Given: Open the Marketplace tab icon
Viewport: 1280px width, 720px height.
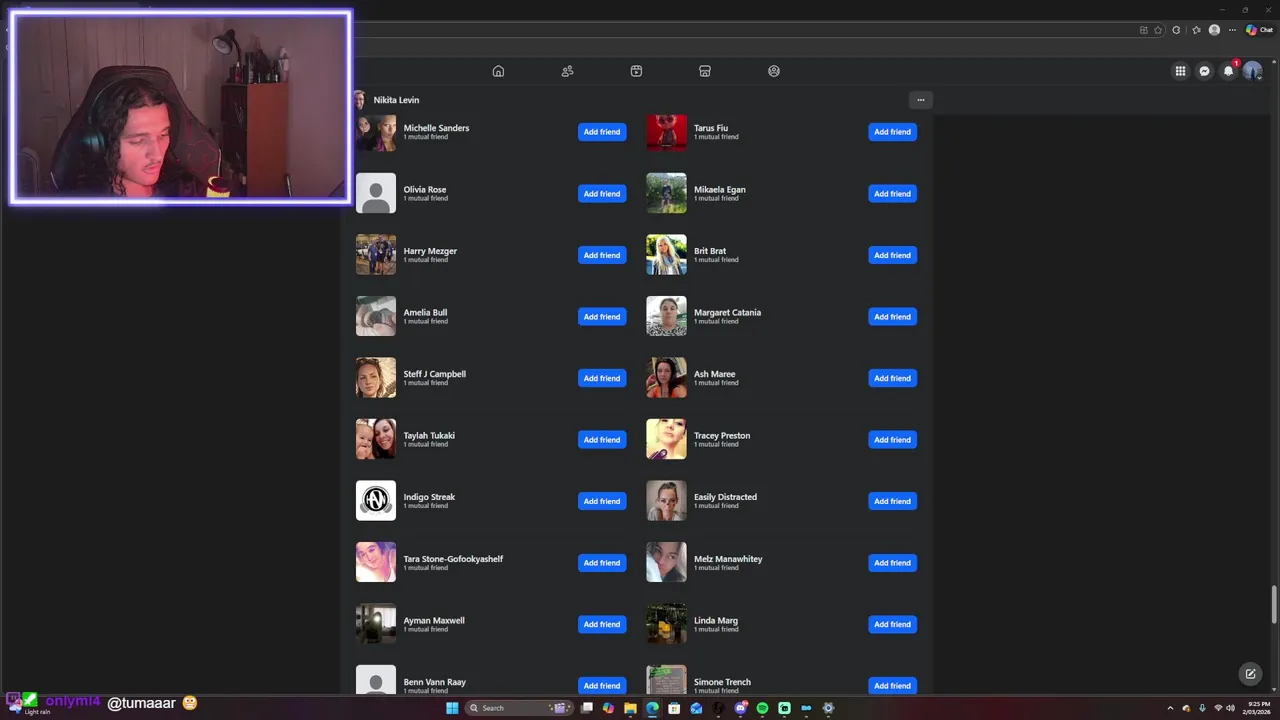Looking at the screenshot, I should click(705, 71).
